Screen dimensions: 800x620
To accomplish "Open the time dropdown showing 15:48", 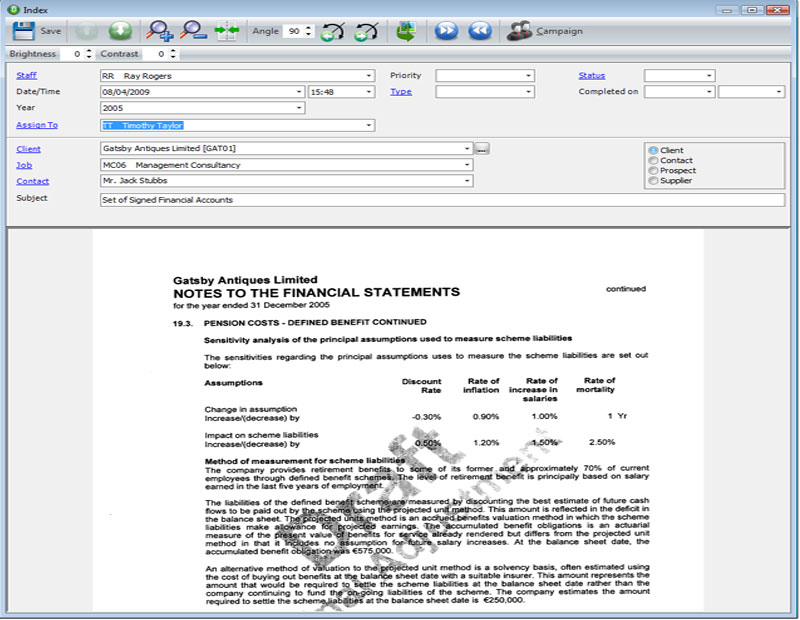I will pyautogui.click(x=368, y=92).
